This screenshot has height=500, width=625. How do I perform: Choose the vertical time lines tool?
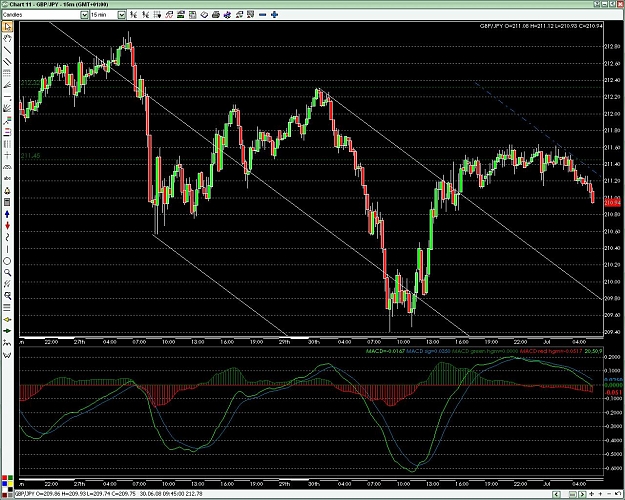7,144
